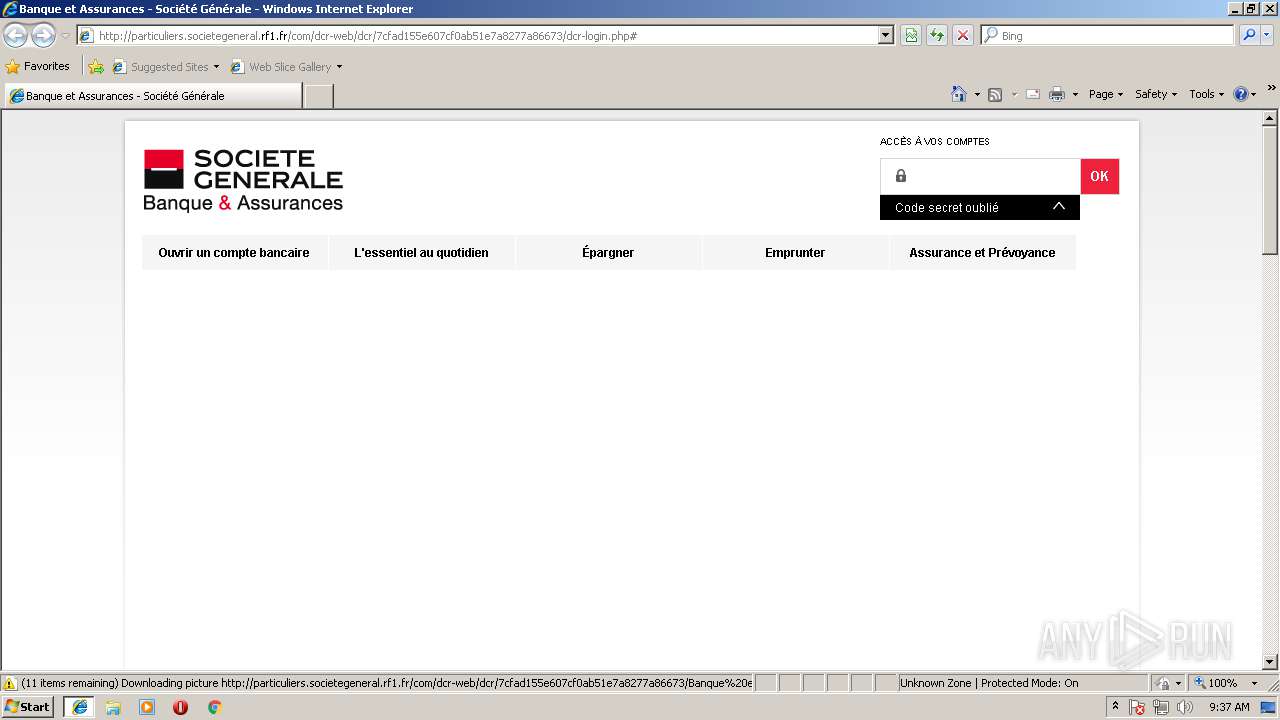Open Print options dropdown arrow
1280x720 pixels.
pos(1075,95)
